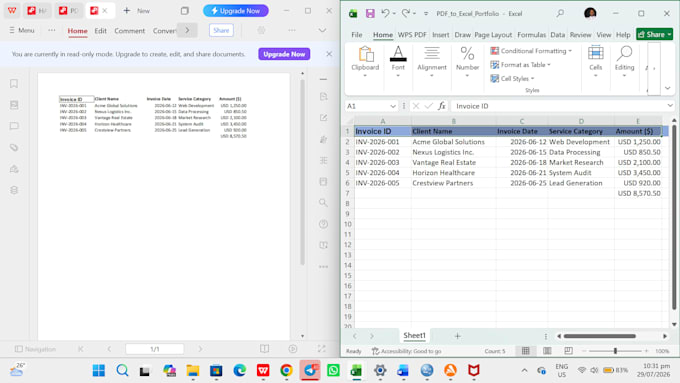Open the Name Box dropdown arrow
The height and width of the screenshot is (383, 680).
392,106
